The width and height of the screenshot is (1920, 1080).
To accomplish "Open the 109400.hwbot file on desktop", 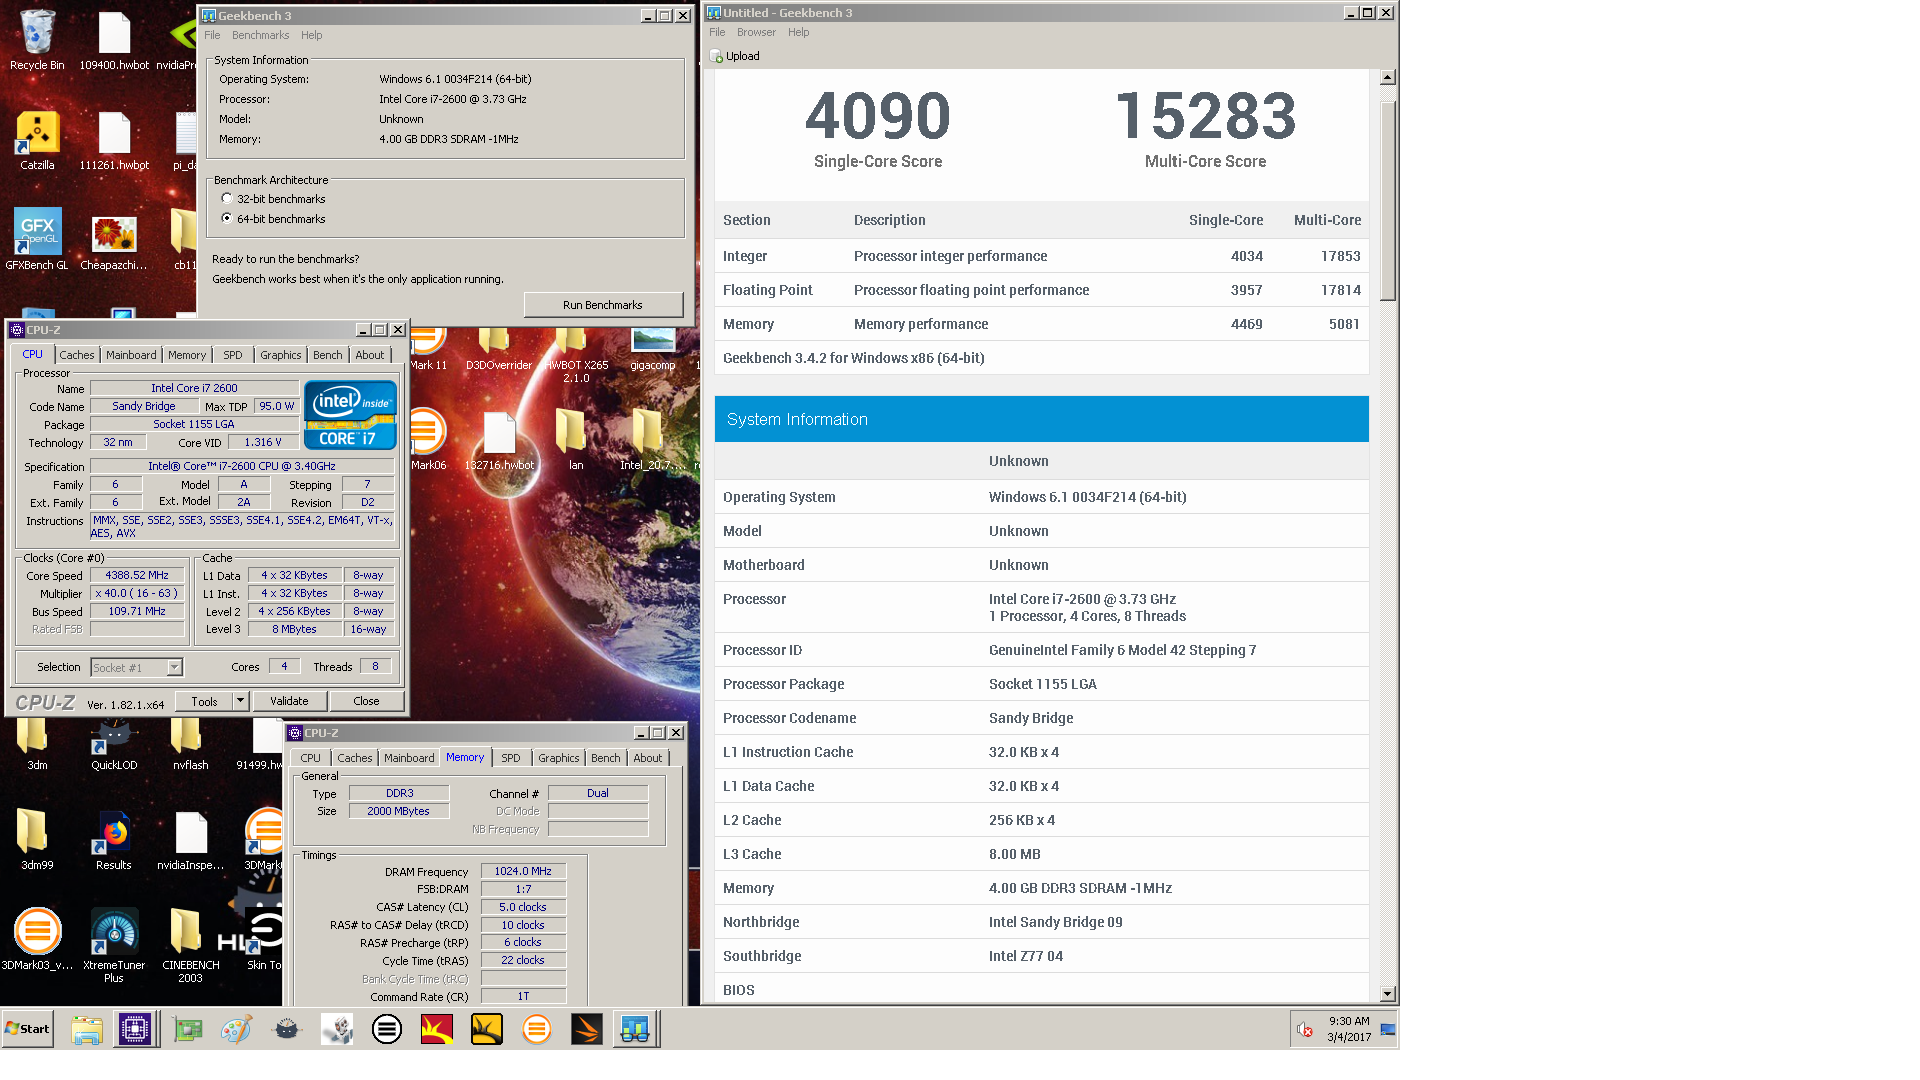I will click(x=114, y=40).
